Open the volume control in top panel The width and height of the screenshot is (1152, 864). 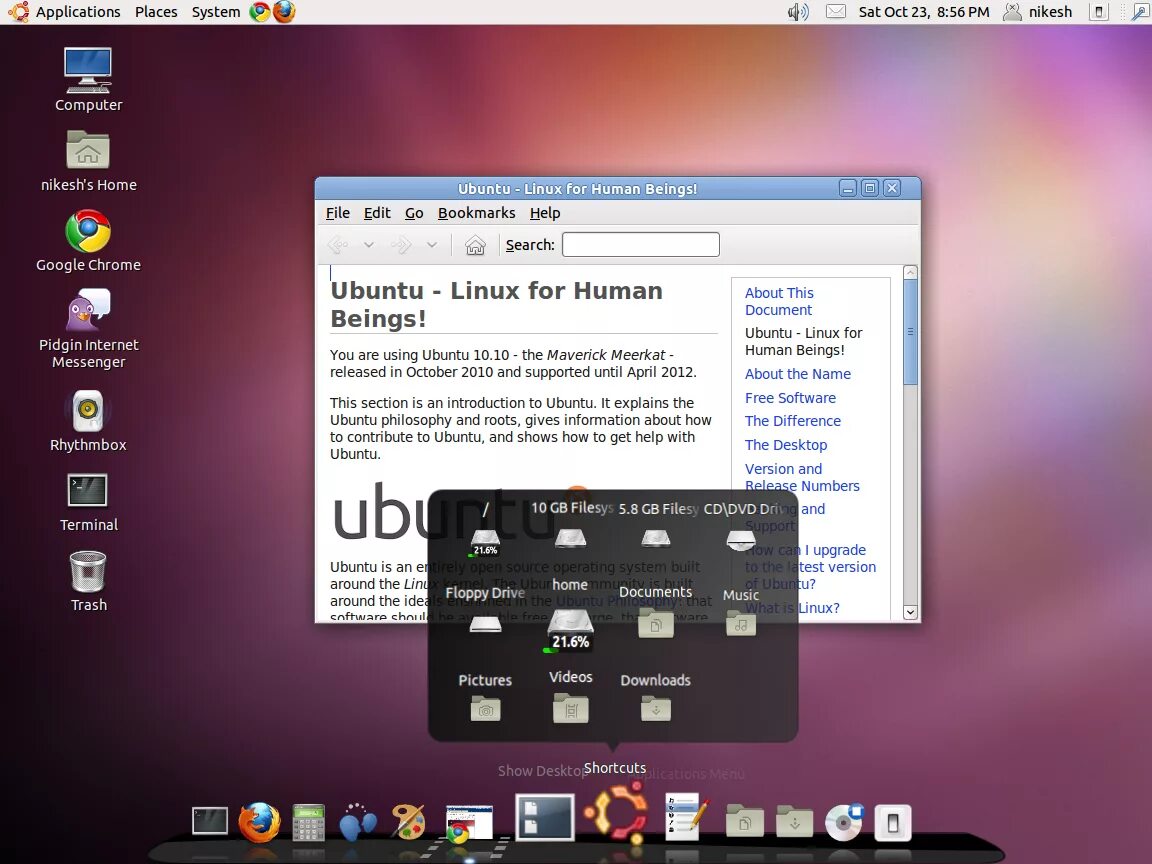(798, 12)
